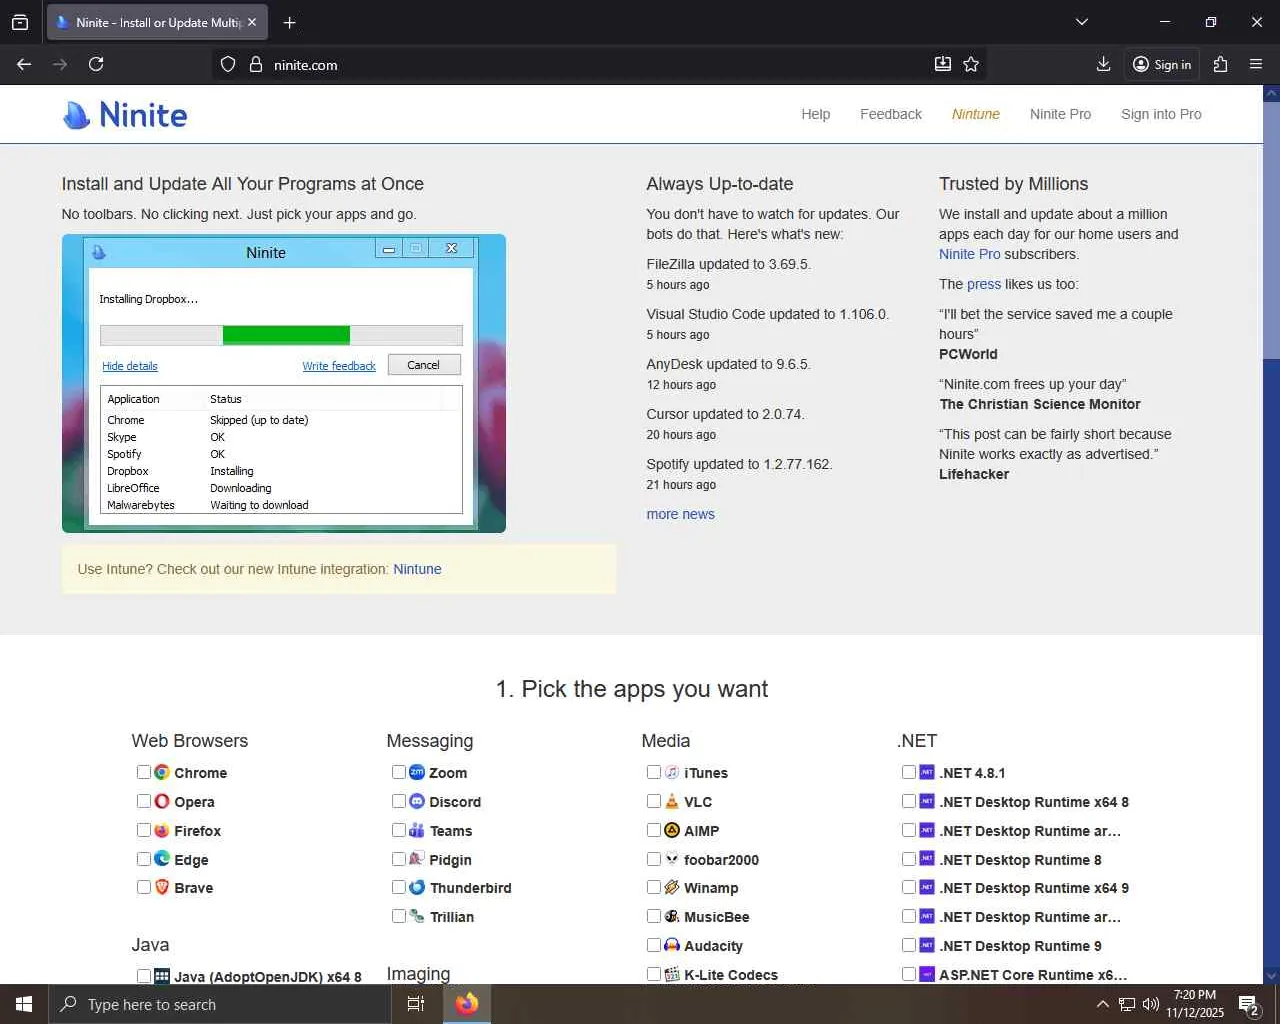The width and height of the screenshot is (1280, 1024).
Task: Check the Discord checkbox
Action: (x=399, y=801)
